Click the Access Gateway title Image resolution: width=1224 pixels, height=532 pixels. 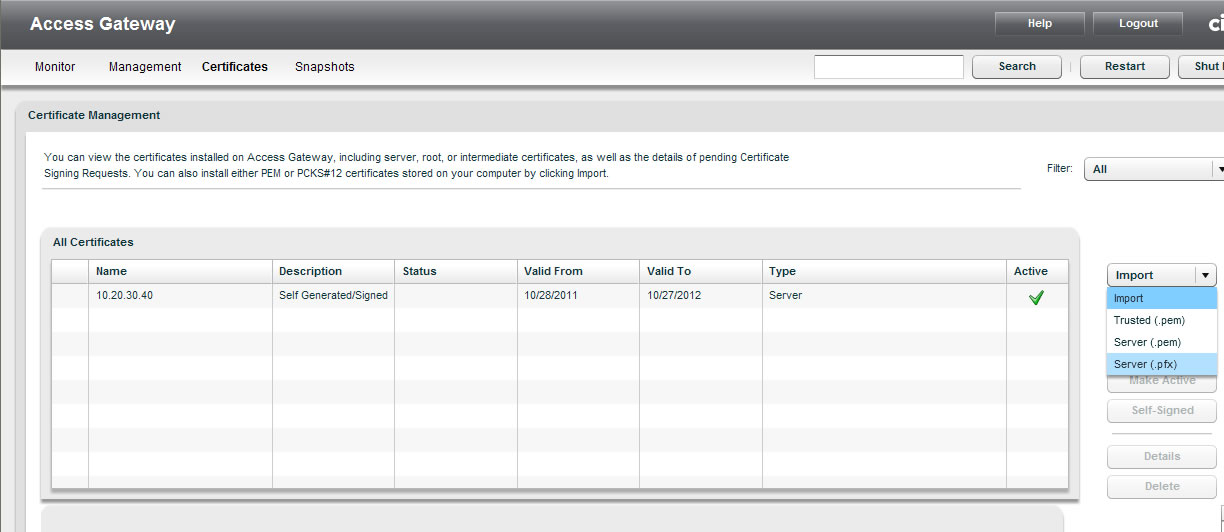[102, 24]
